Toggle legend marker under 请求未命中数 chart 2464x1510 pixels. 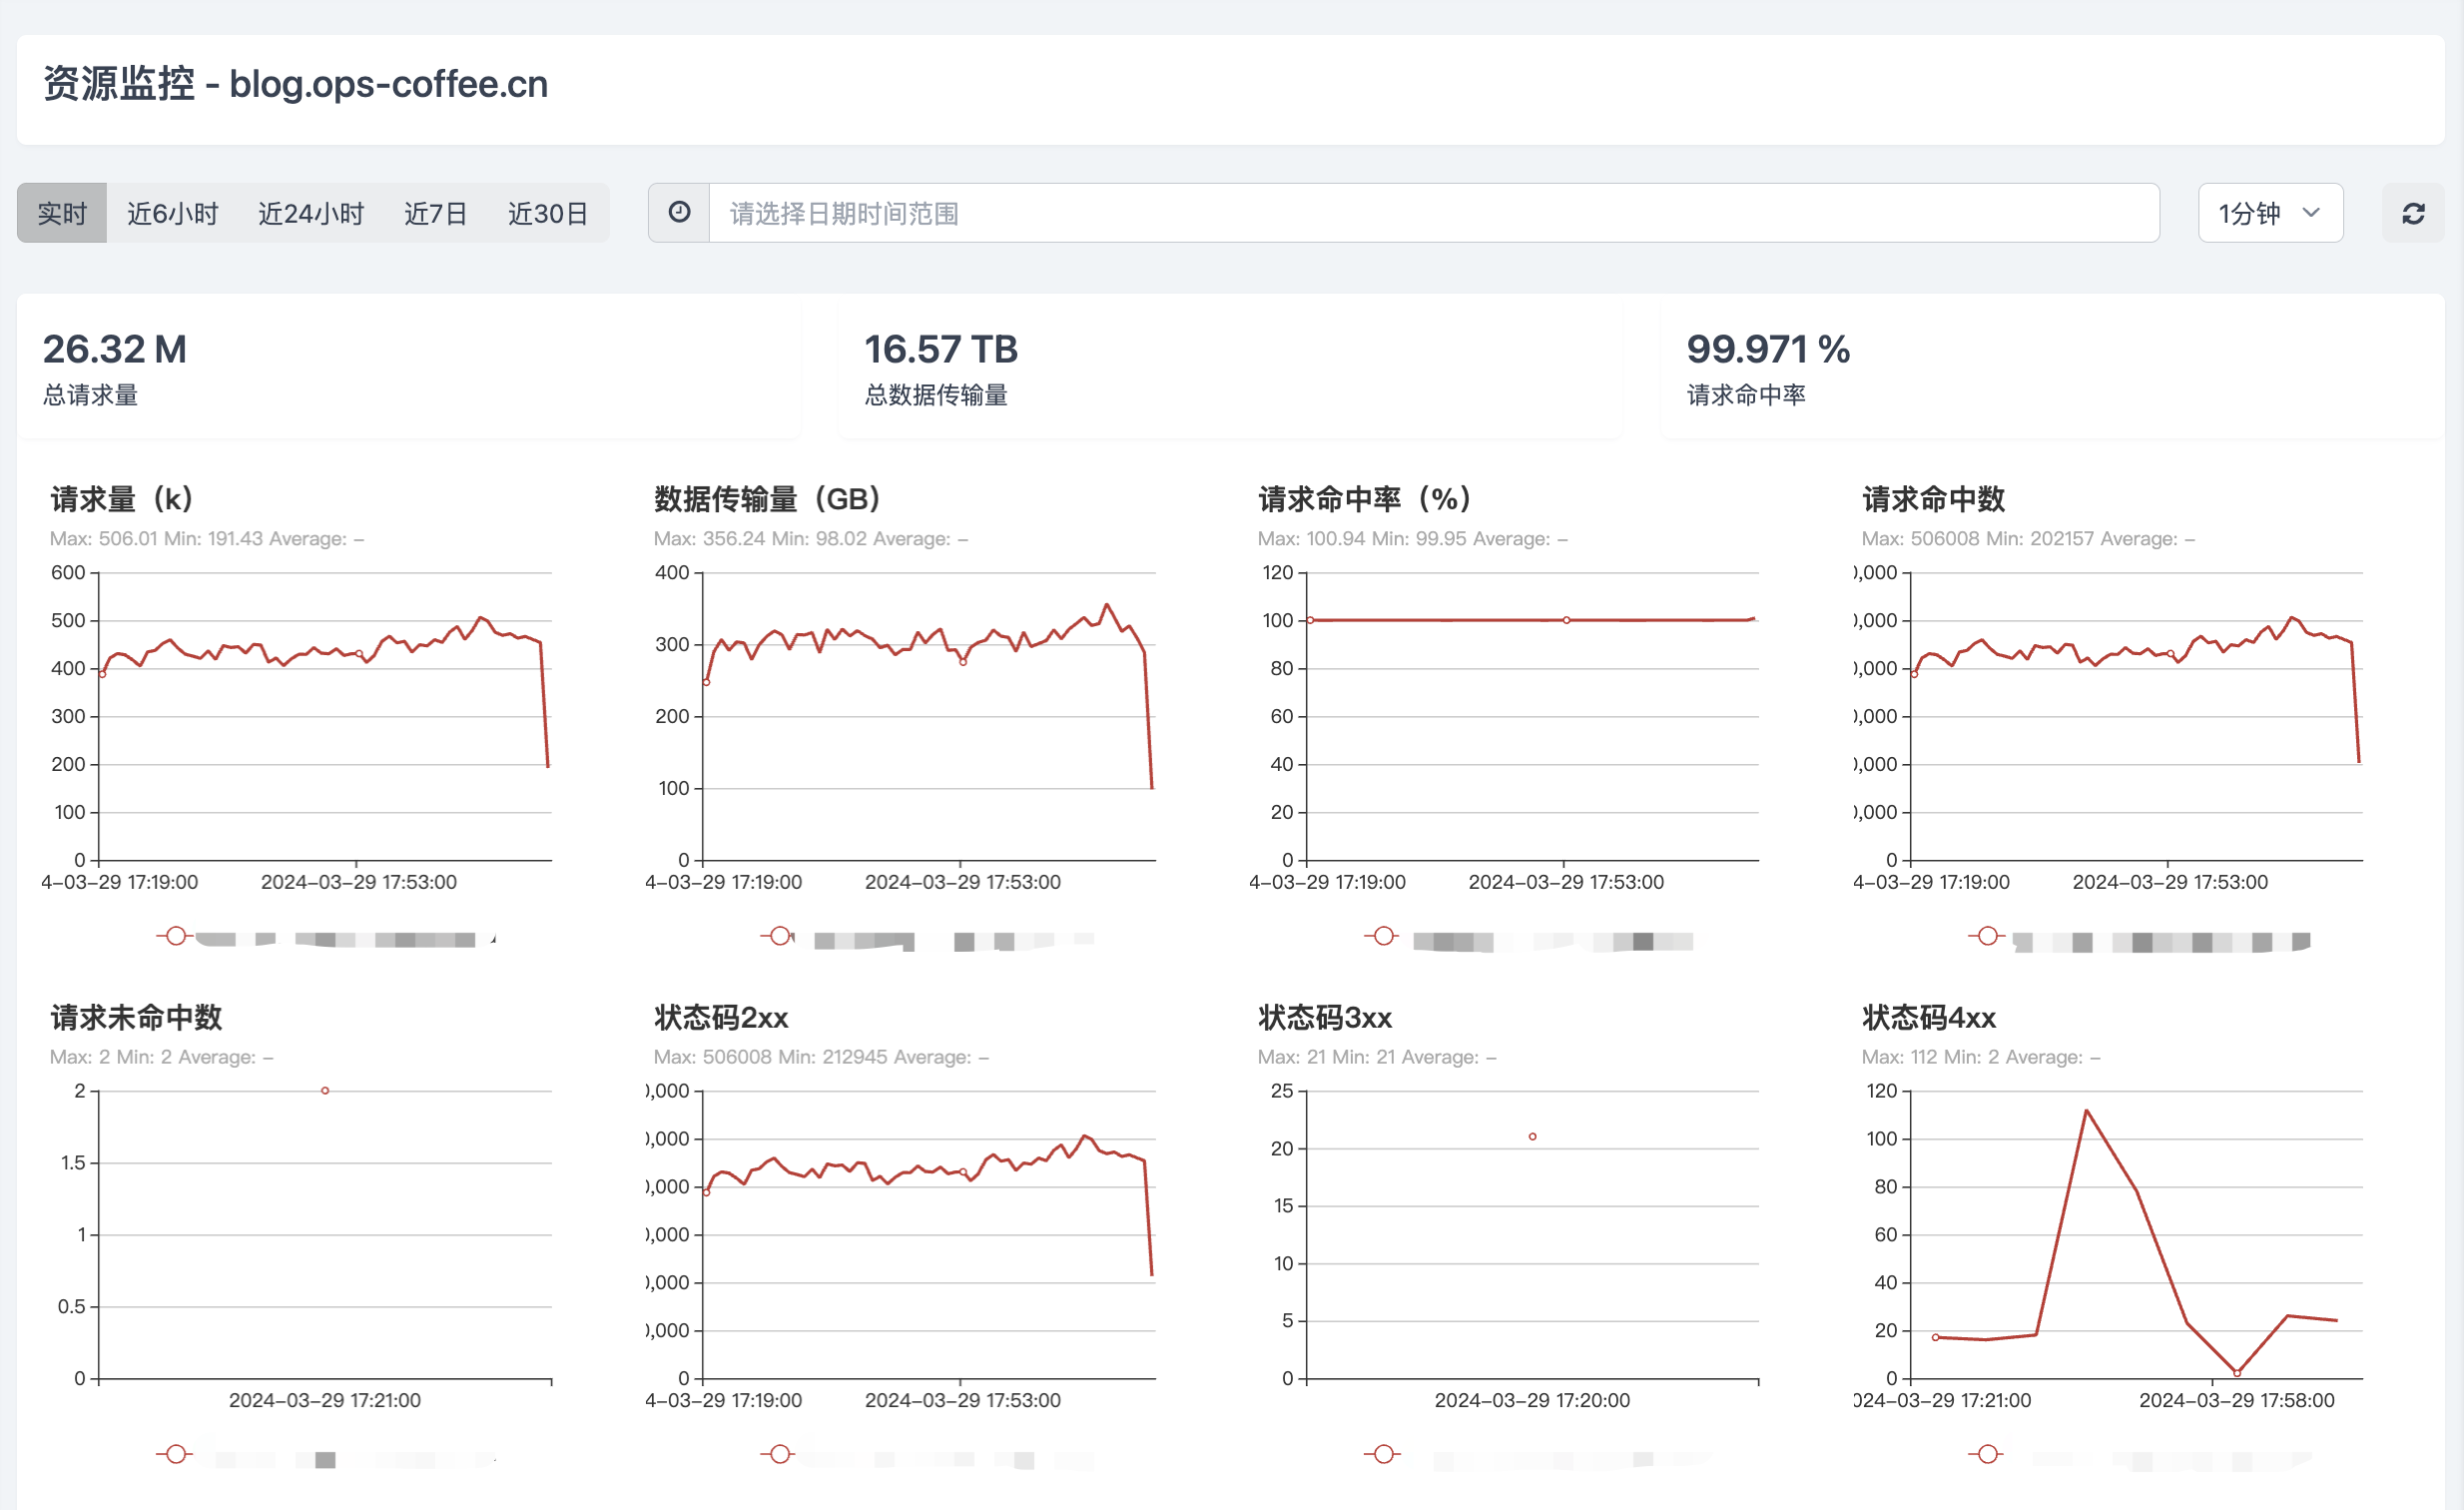(176, 1454)
